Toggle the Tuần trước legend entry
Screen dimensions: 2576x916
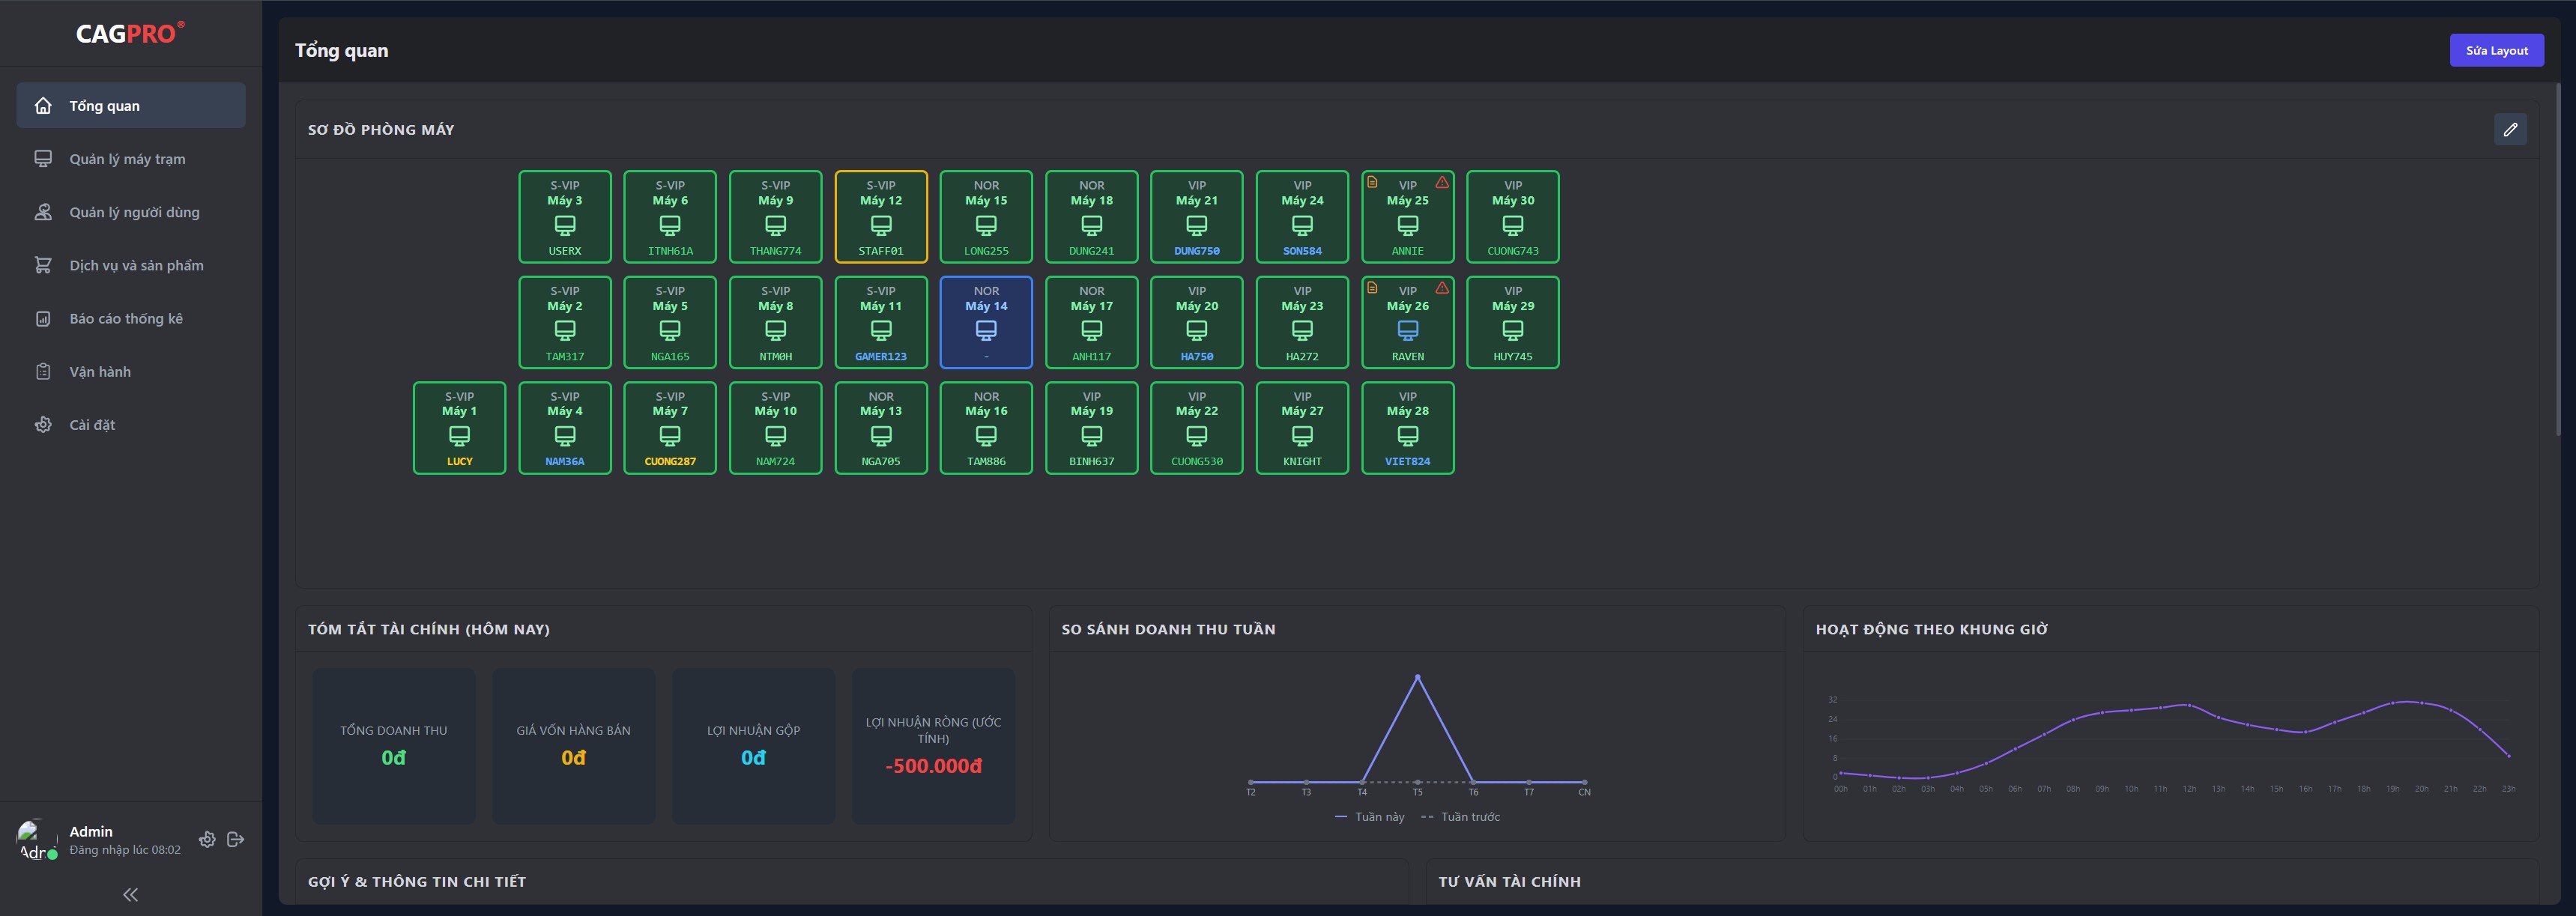coord(1461,817)
